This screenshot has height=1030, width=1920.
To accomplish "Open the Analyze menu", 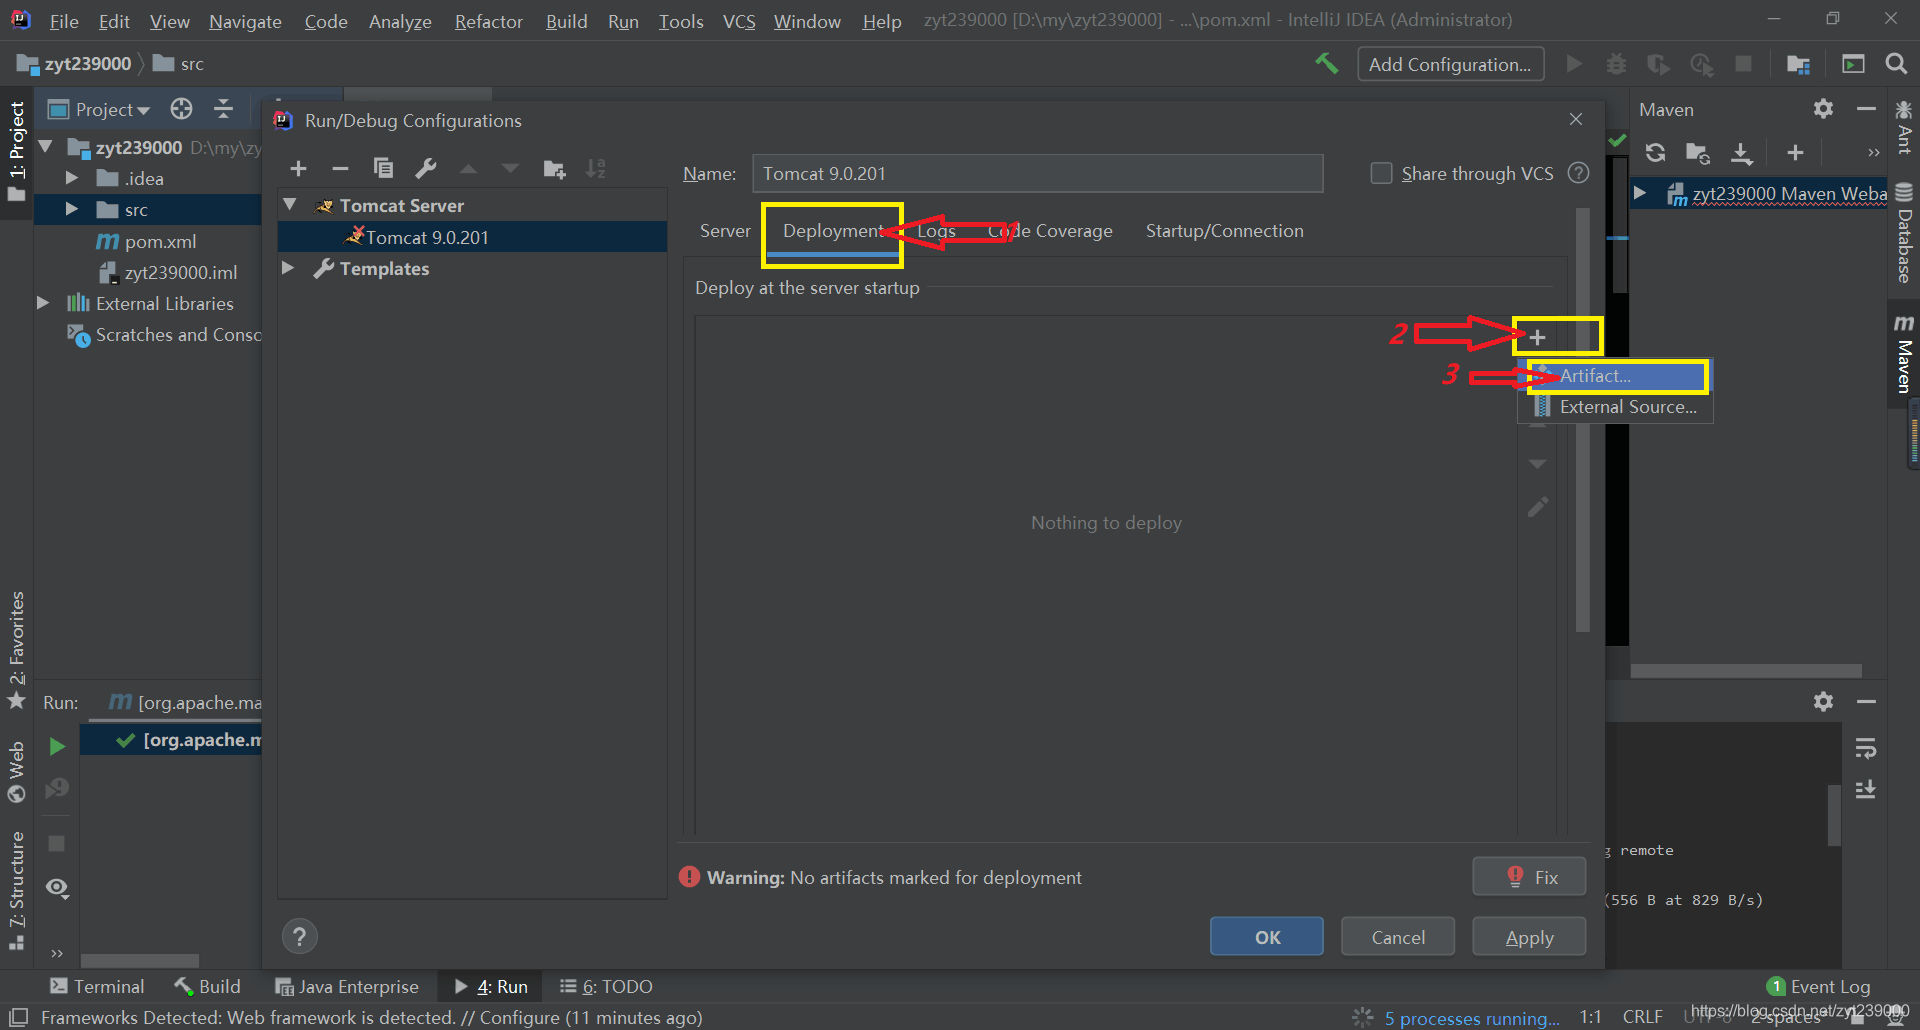I will pos(400,21).
